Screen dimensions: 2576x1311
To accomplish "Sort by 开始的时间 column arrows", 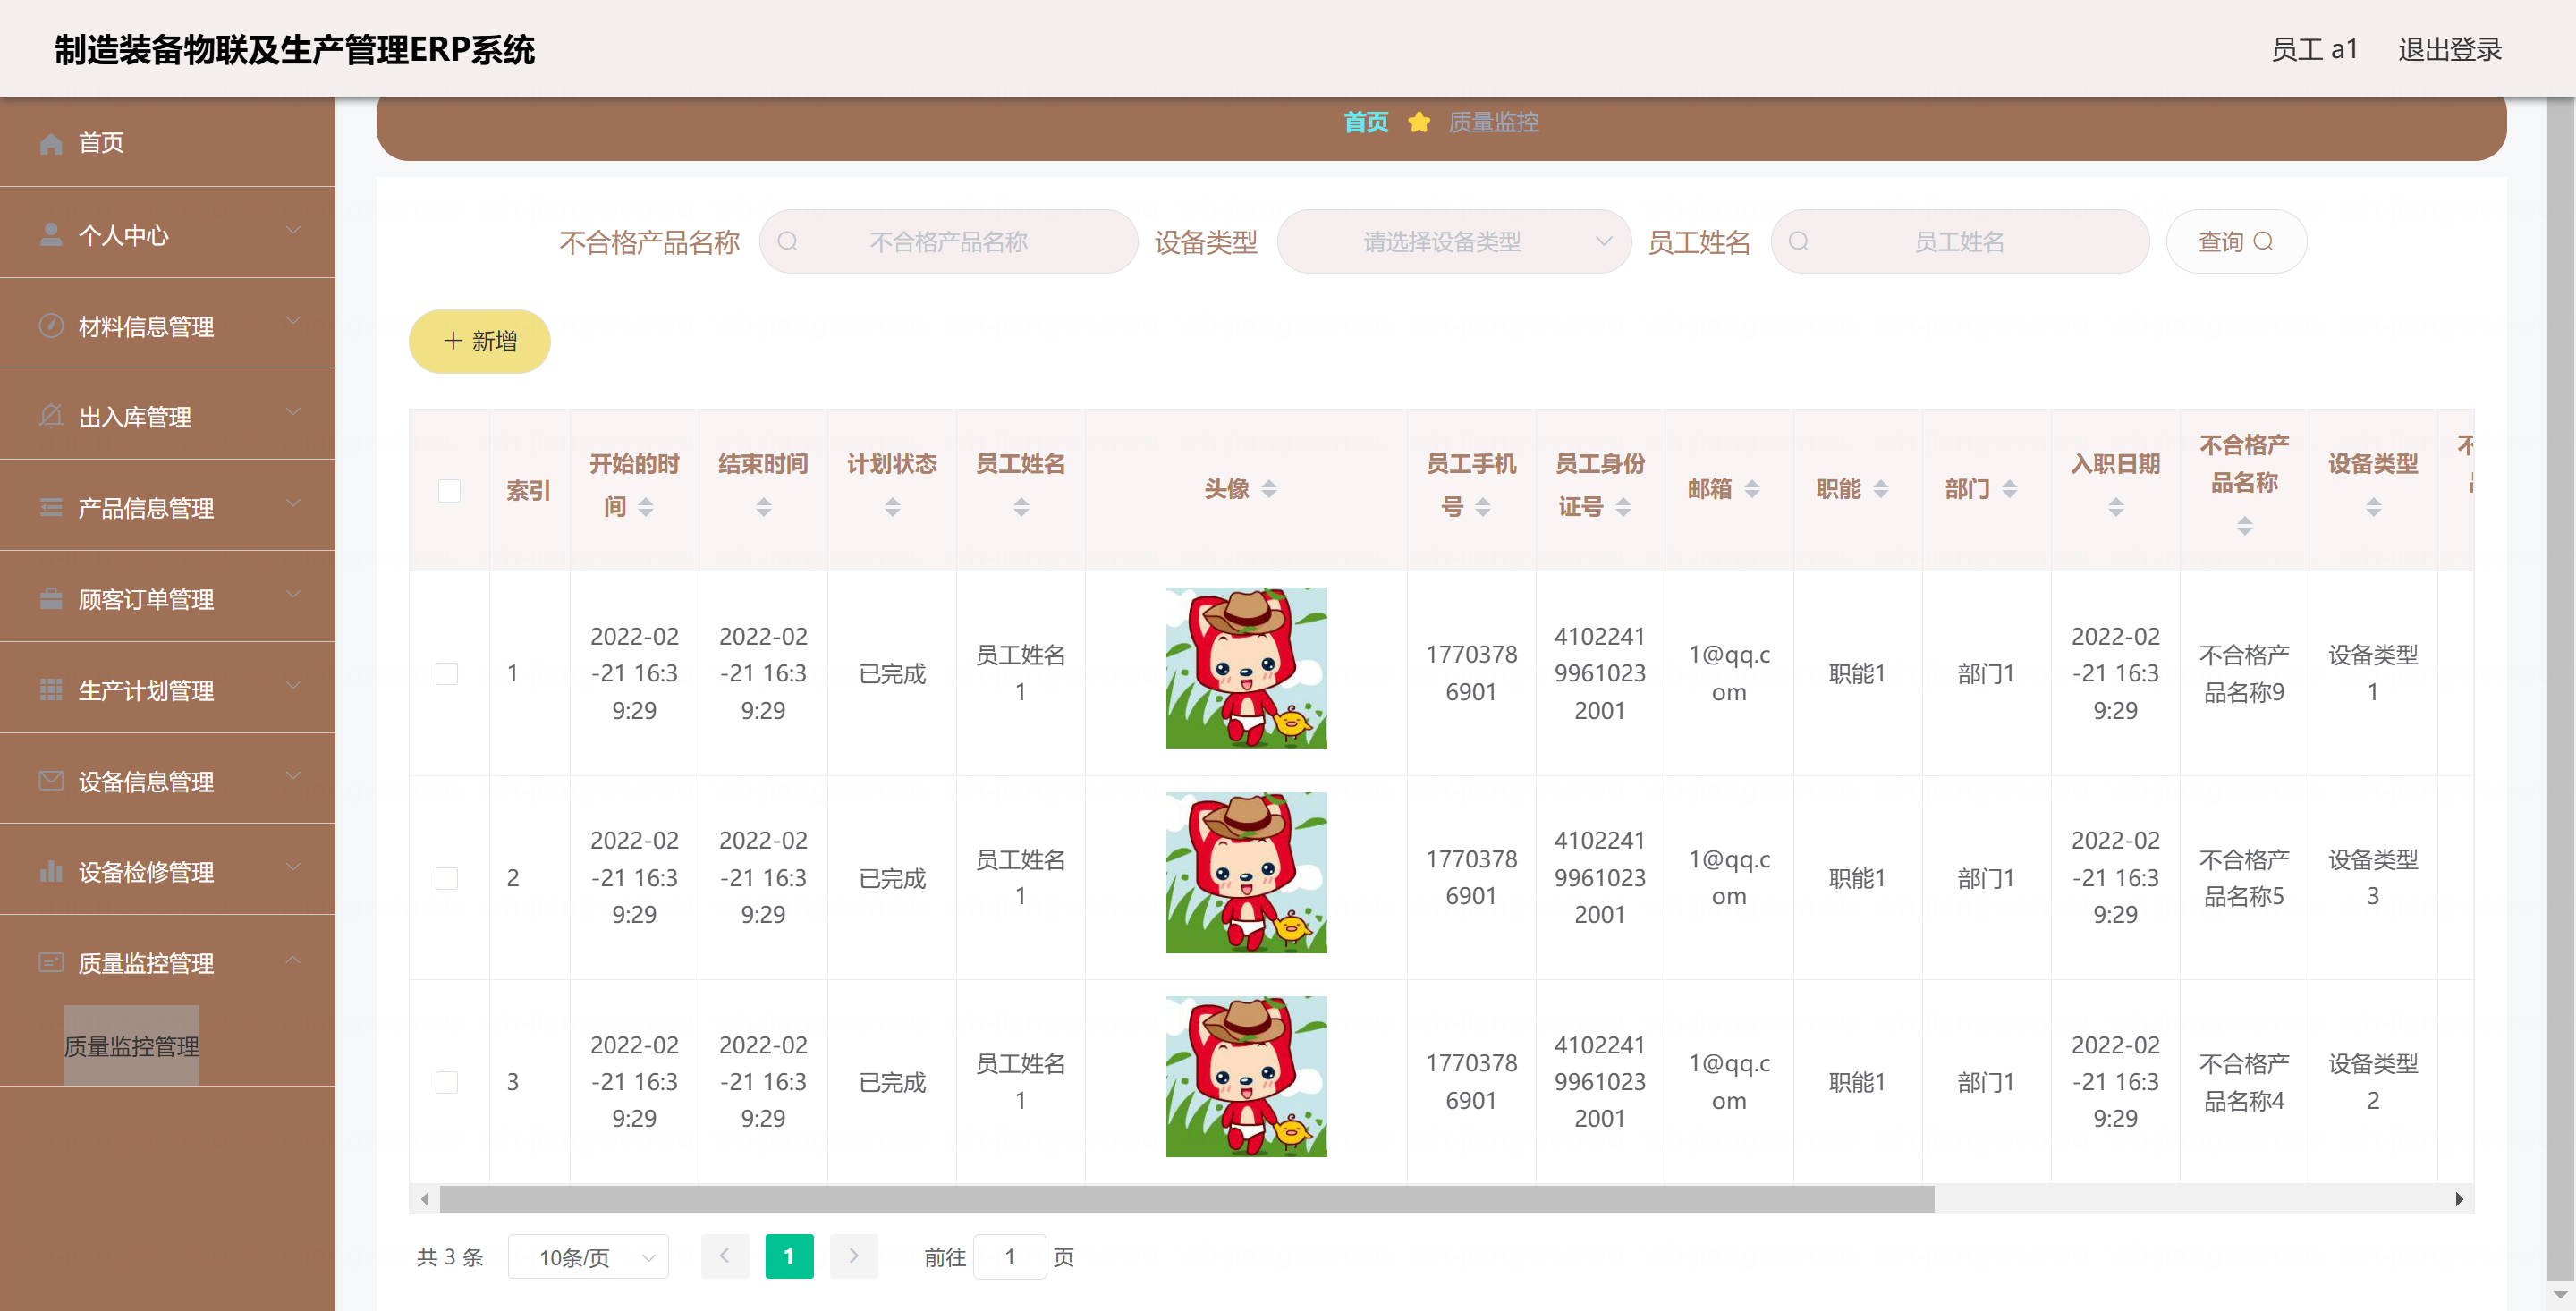I will pos(646,507).
